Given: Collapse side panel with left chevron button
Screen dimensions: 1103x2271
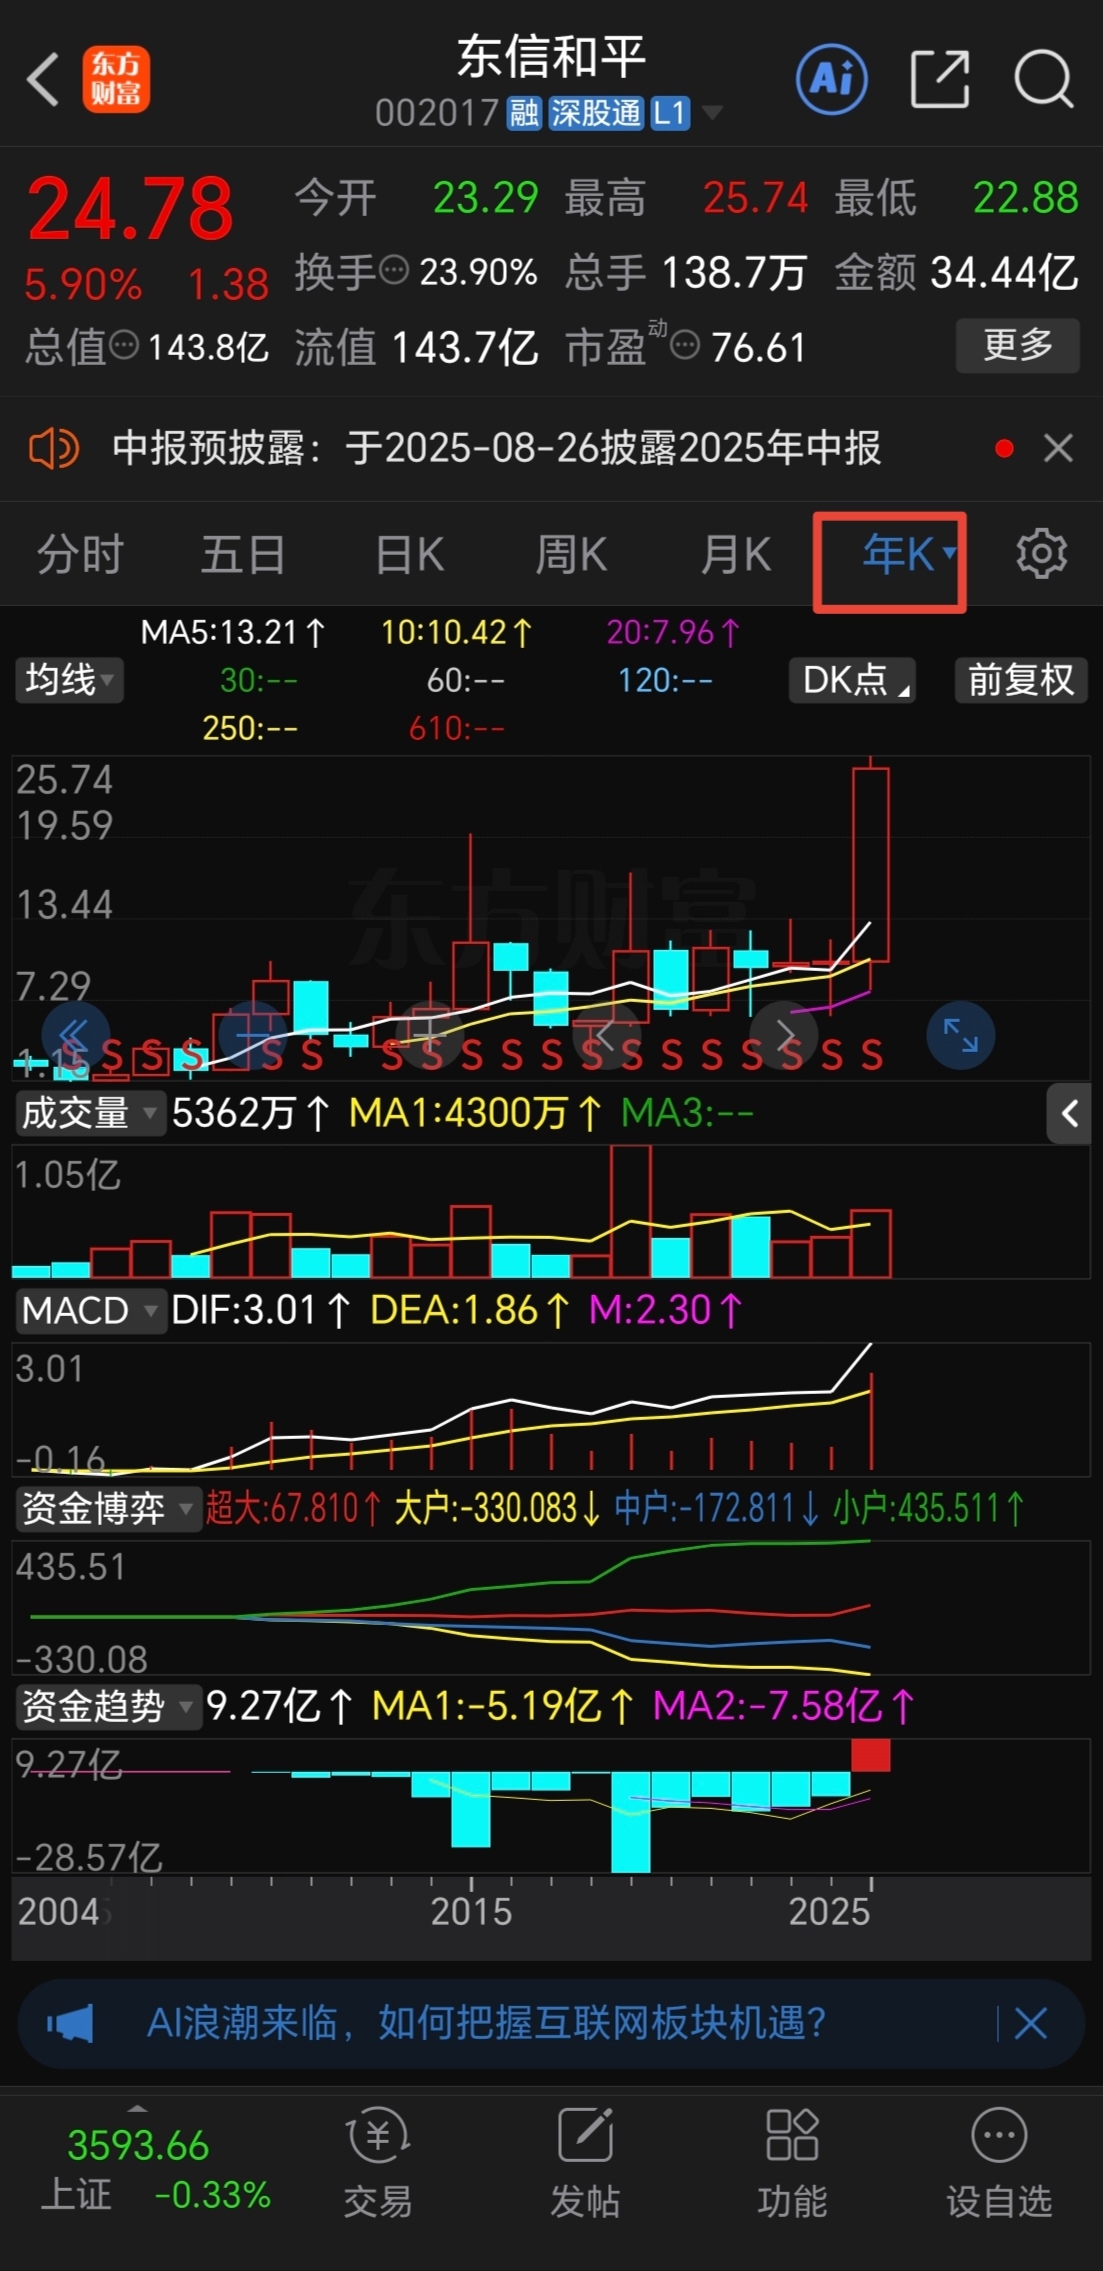Looking at the screenshot, I should pyautogui.click(x=1069, y=1113).
